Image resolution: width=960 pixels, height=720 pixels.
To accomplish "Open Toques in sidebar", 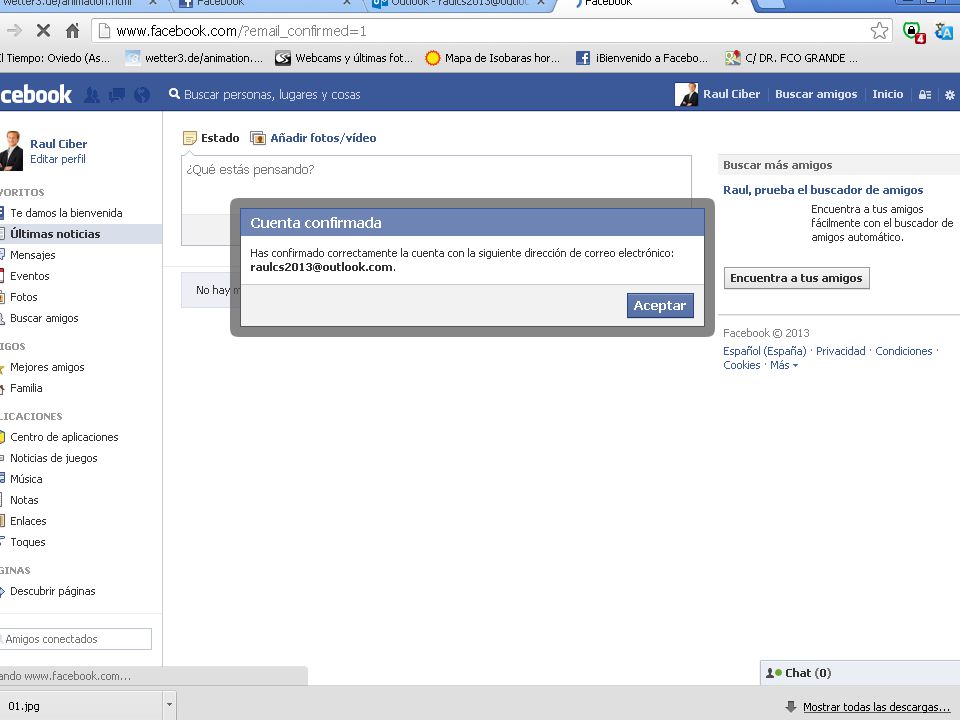I will pos(28,542).
